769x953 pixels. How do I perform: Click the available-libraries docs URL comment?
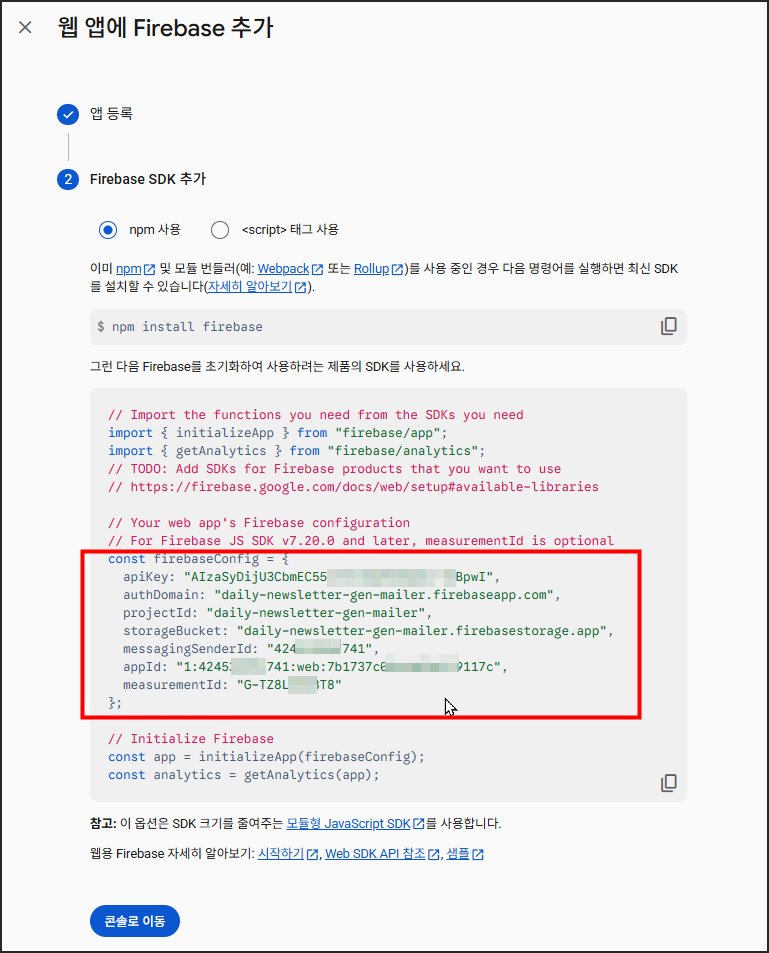(x=354, y=487)
